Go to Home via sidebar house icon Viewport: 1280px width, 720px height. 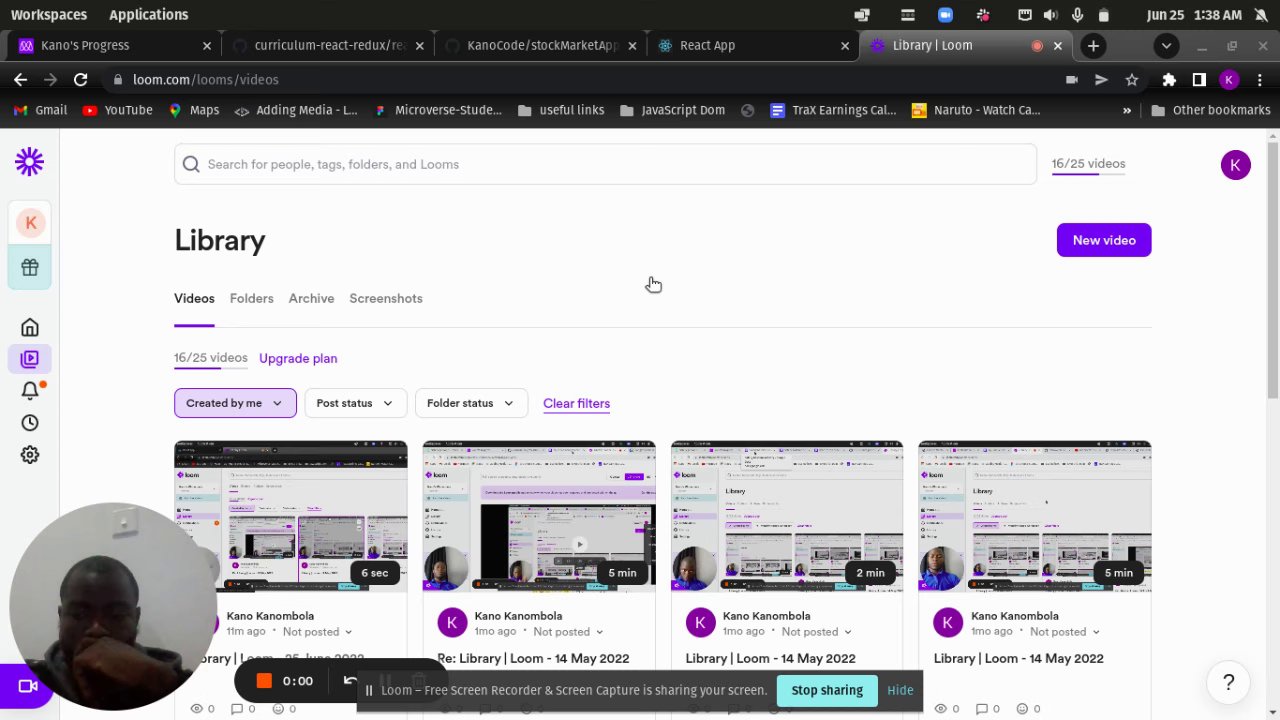tap(30, 327)
